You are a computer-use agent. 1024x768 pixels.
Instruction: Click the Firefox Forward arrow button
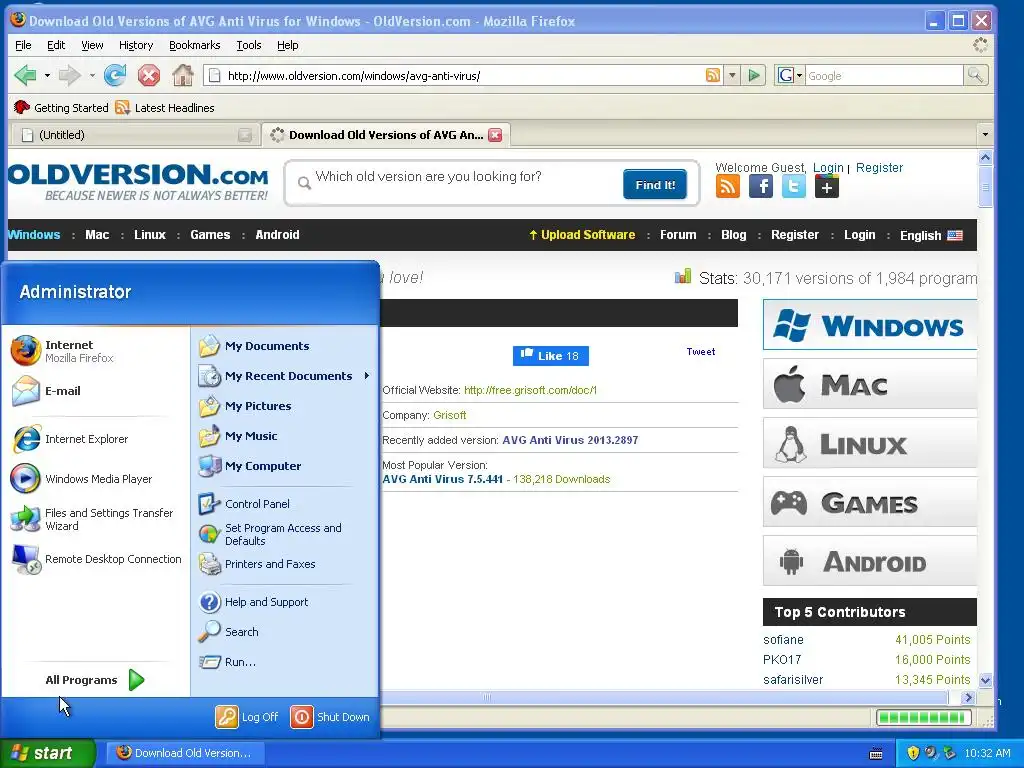69,76
